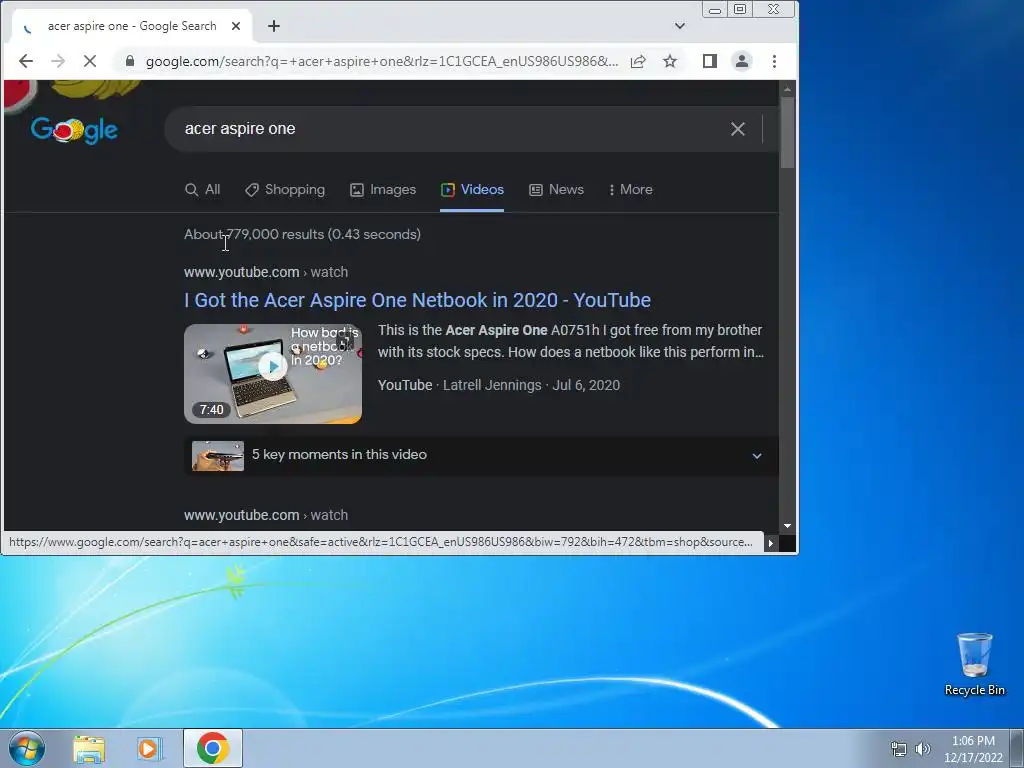
Task: Click the vertical scrollbar thumb
Action: (x=788, y=133)
